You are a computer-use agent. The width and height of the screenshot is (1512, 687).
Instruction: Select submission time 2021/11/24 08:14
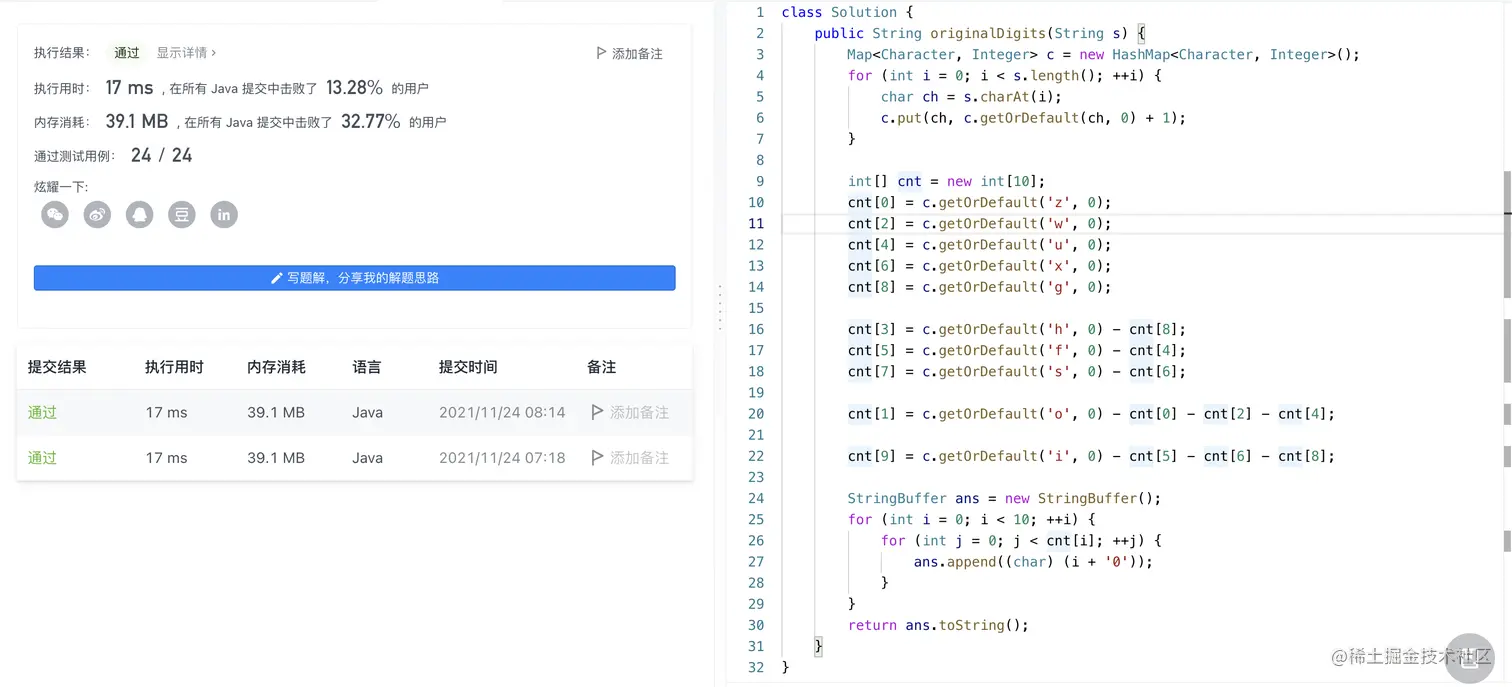coord(502,412)
